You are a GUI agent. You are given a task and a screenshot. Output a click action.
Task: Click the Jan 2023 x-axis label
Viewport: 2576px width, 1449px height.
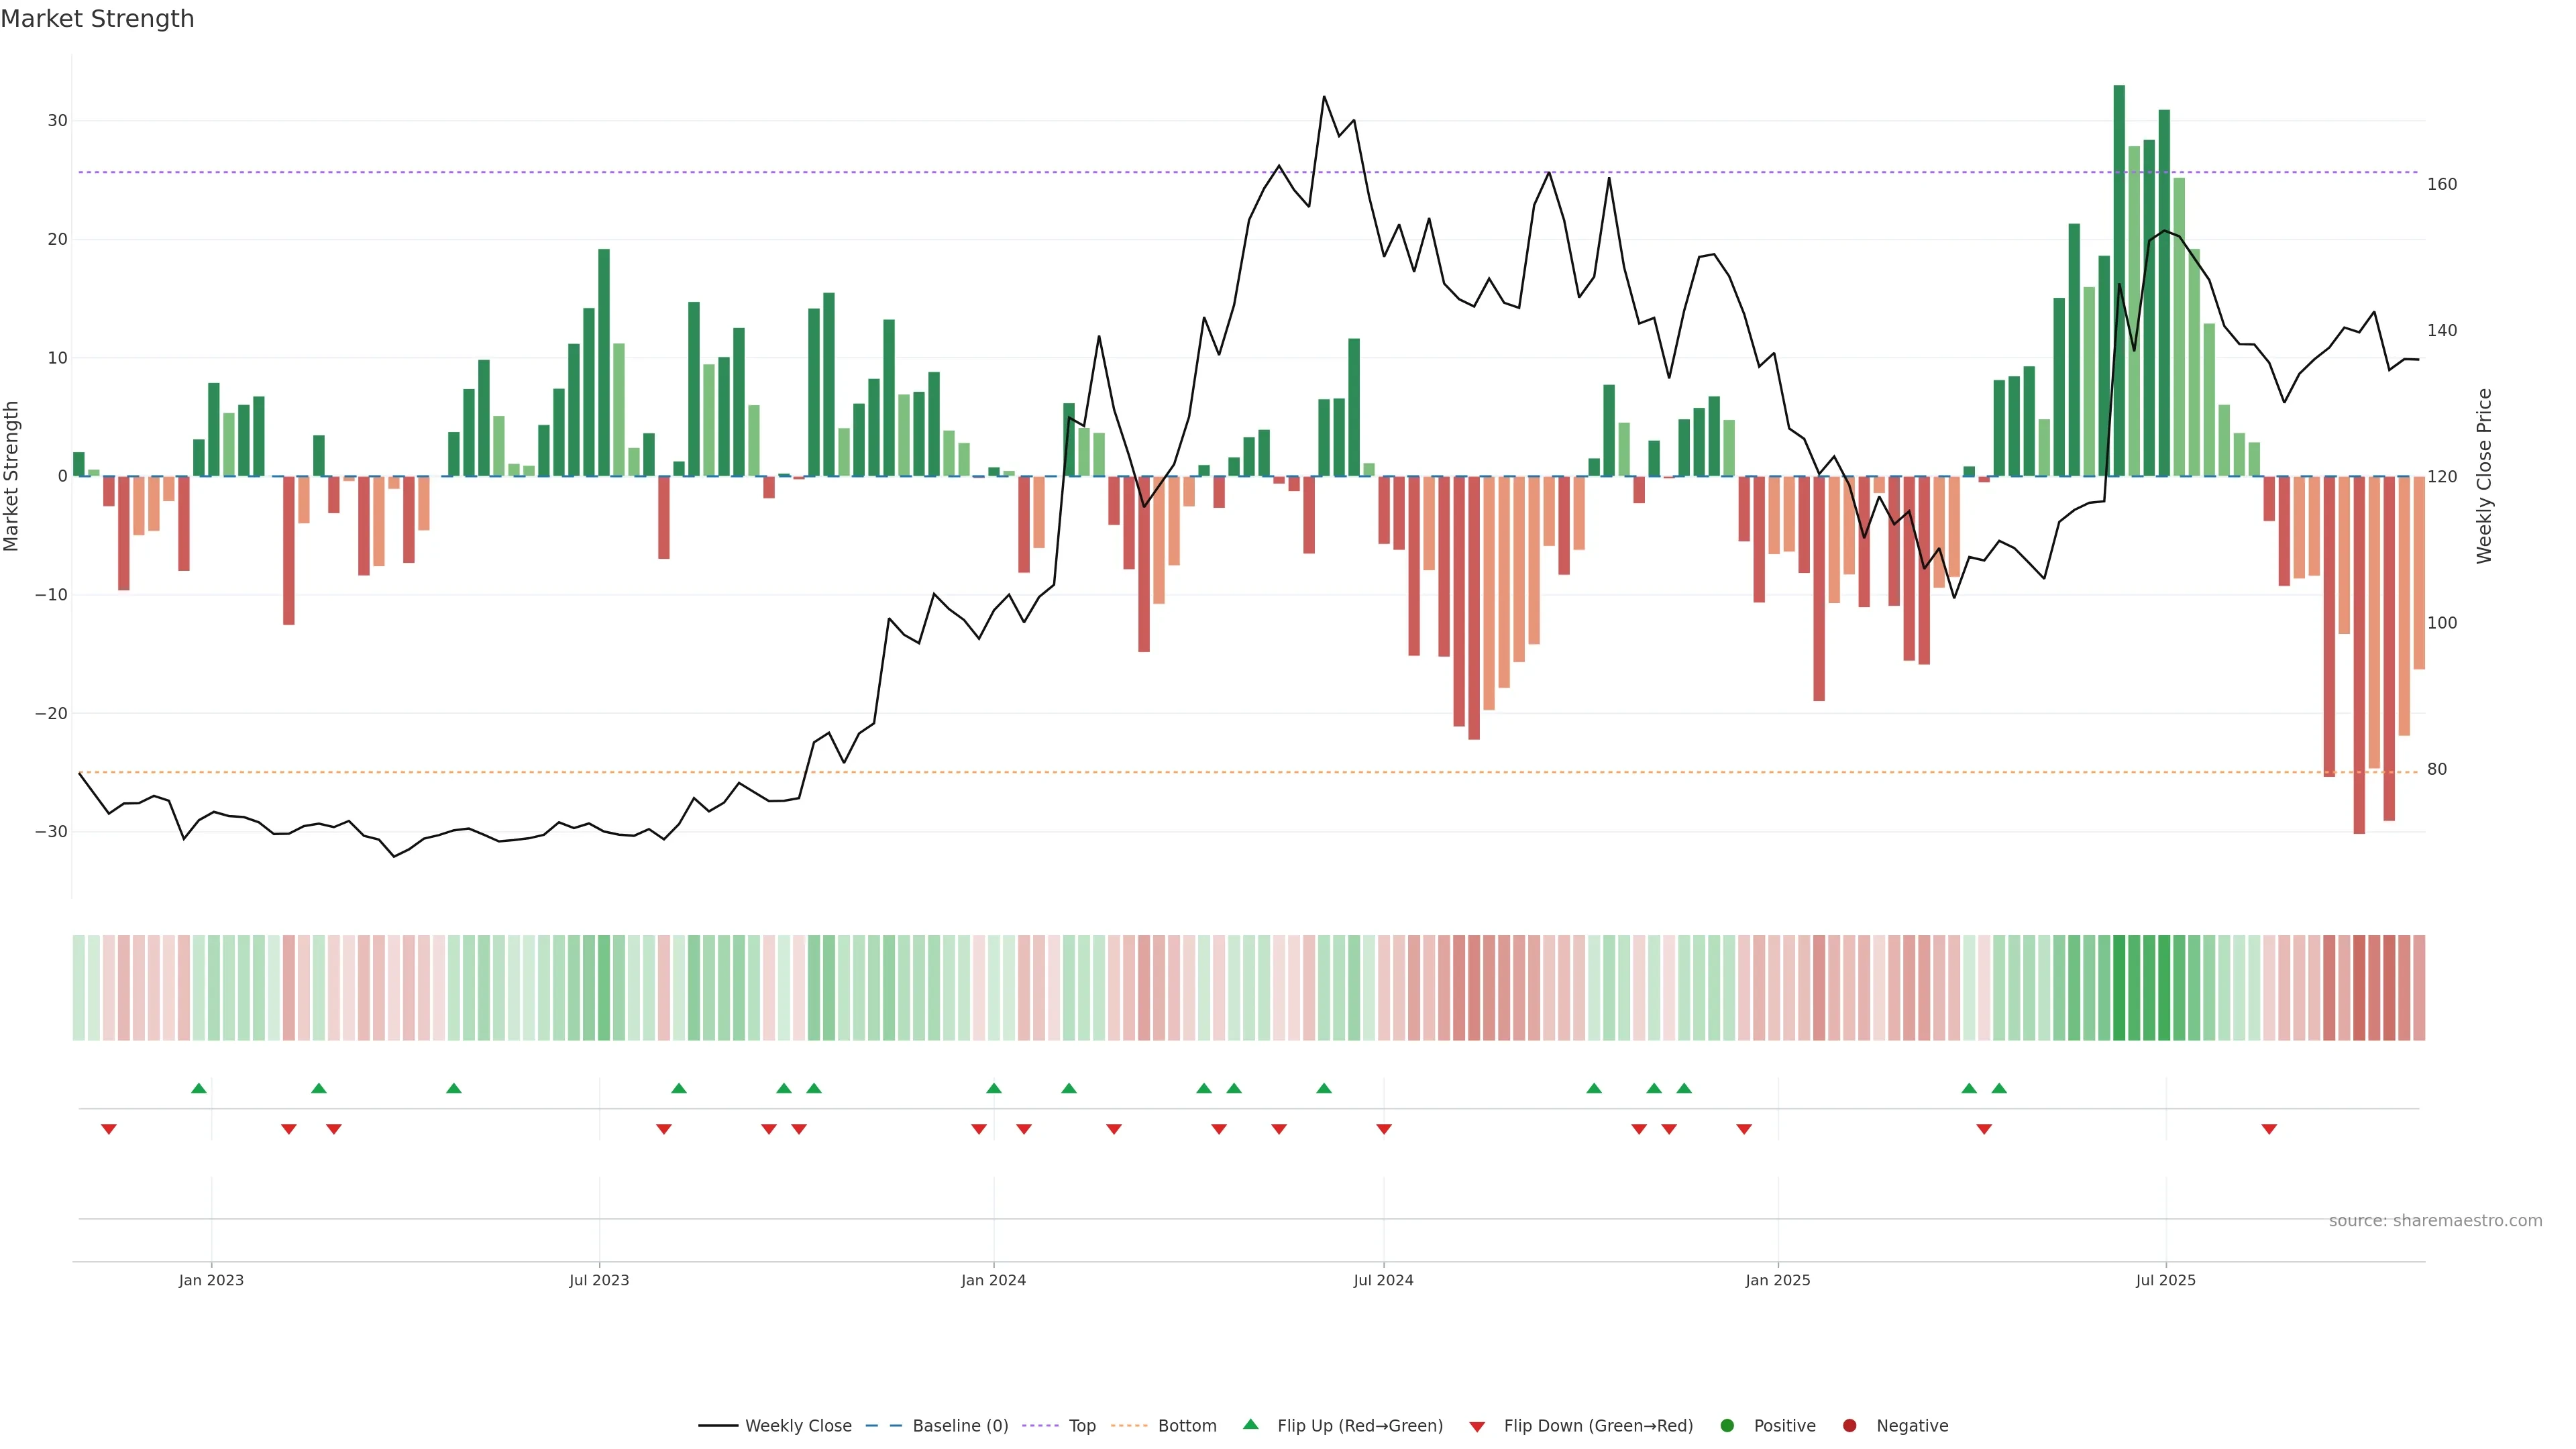[211, 1280]
